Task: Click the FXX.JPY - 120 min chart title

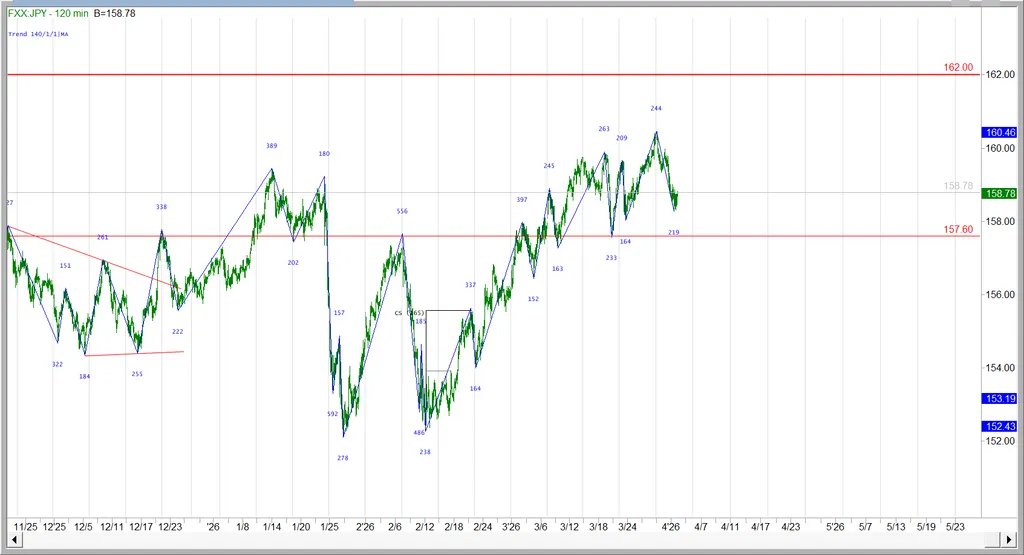Action: click(x=47, y=13)
